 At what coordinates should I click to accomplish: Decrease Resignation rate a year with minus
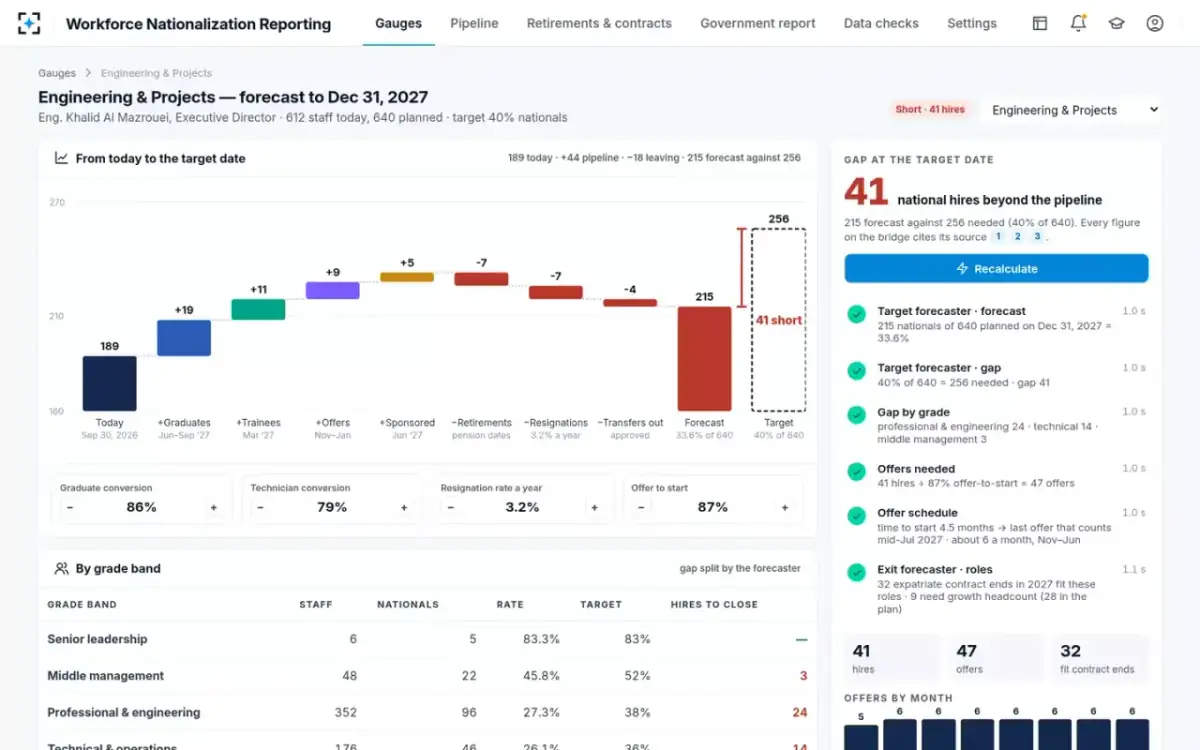pyautogui.click(x=450, y=508)
